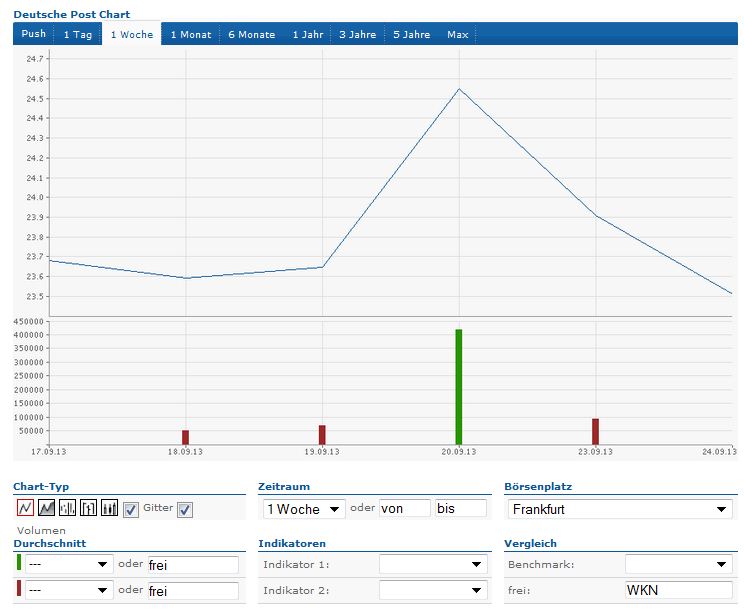
Task: Select the high-low bracket chart type icon
Action: pos(88,508)
